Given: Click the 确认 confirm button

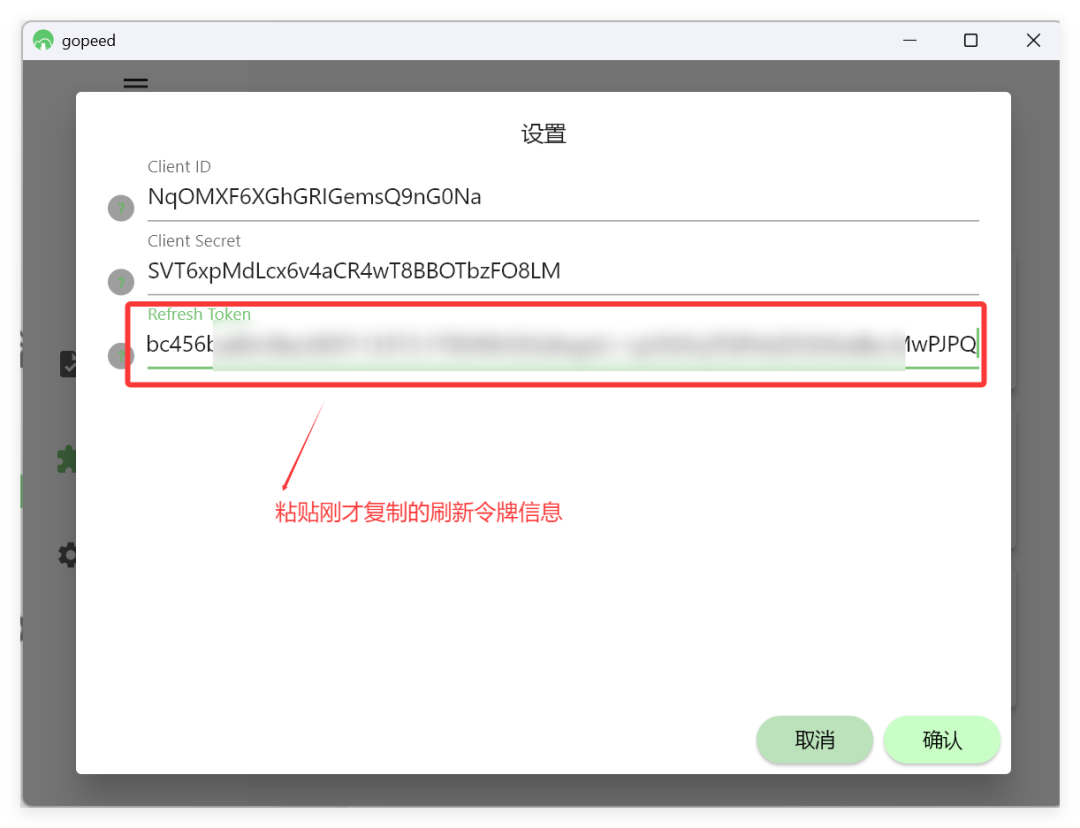Looking at the screenshot, I should tap(942, 740).
